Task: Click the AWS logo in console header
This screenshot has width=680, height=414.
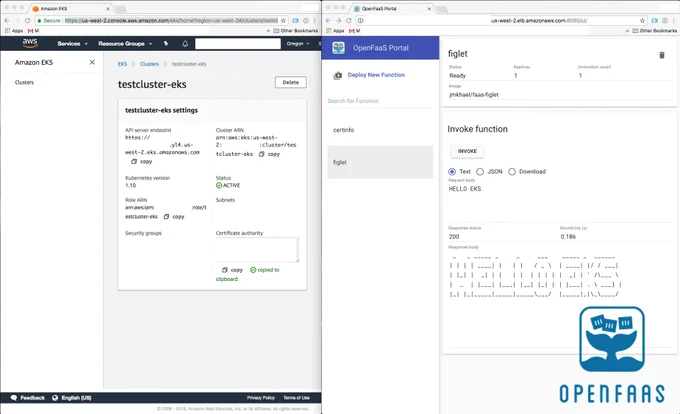Action: pyautogui.click(x=30, y=43)
